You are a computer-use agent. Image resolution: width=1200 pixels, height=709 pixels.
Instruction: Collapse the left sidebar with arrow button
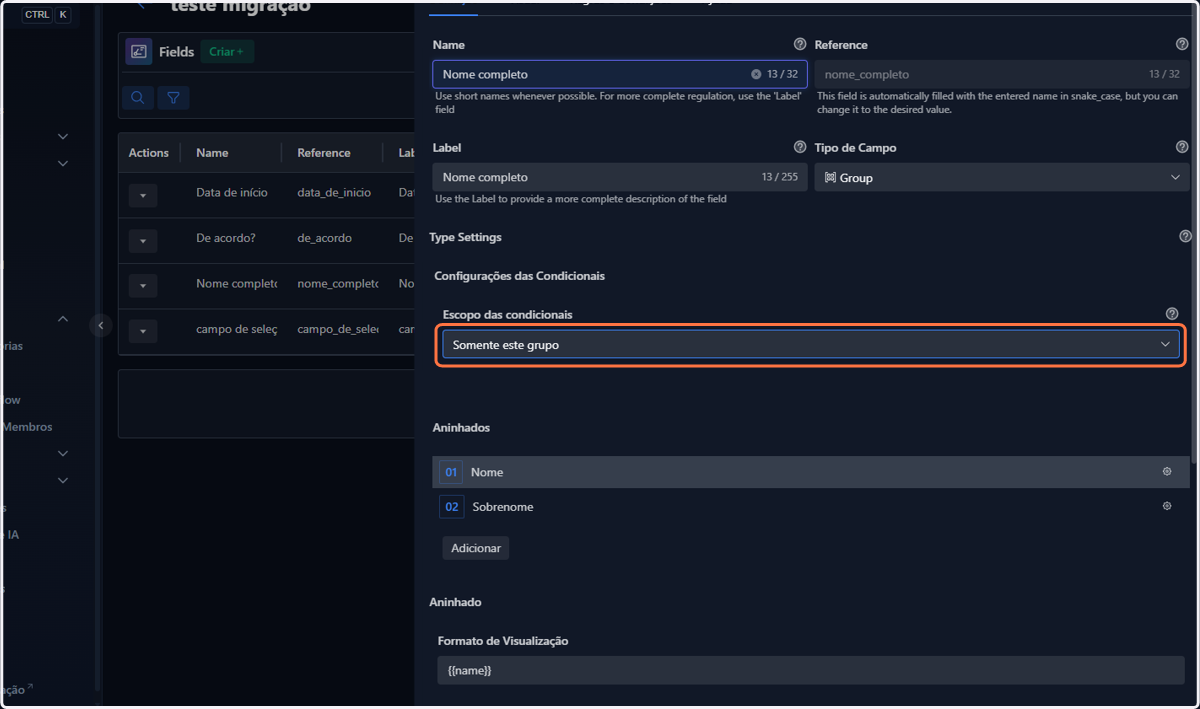point(100,325)
